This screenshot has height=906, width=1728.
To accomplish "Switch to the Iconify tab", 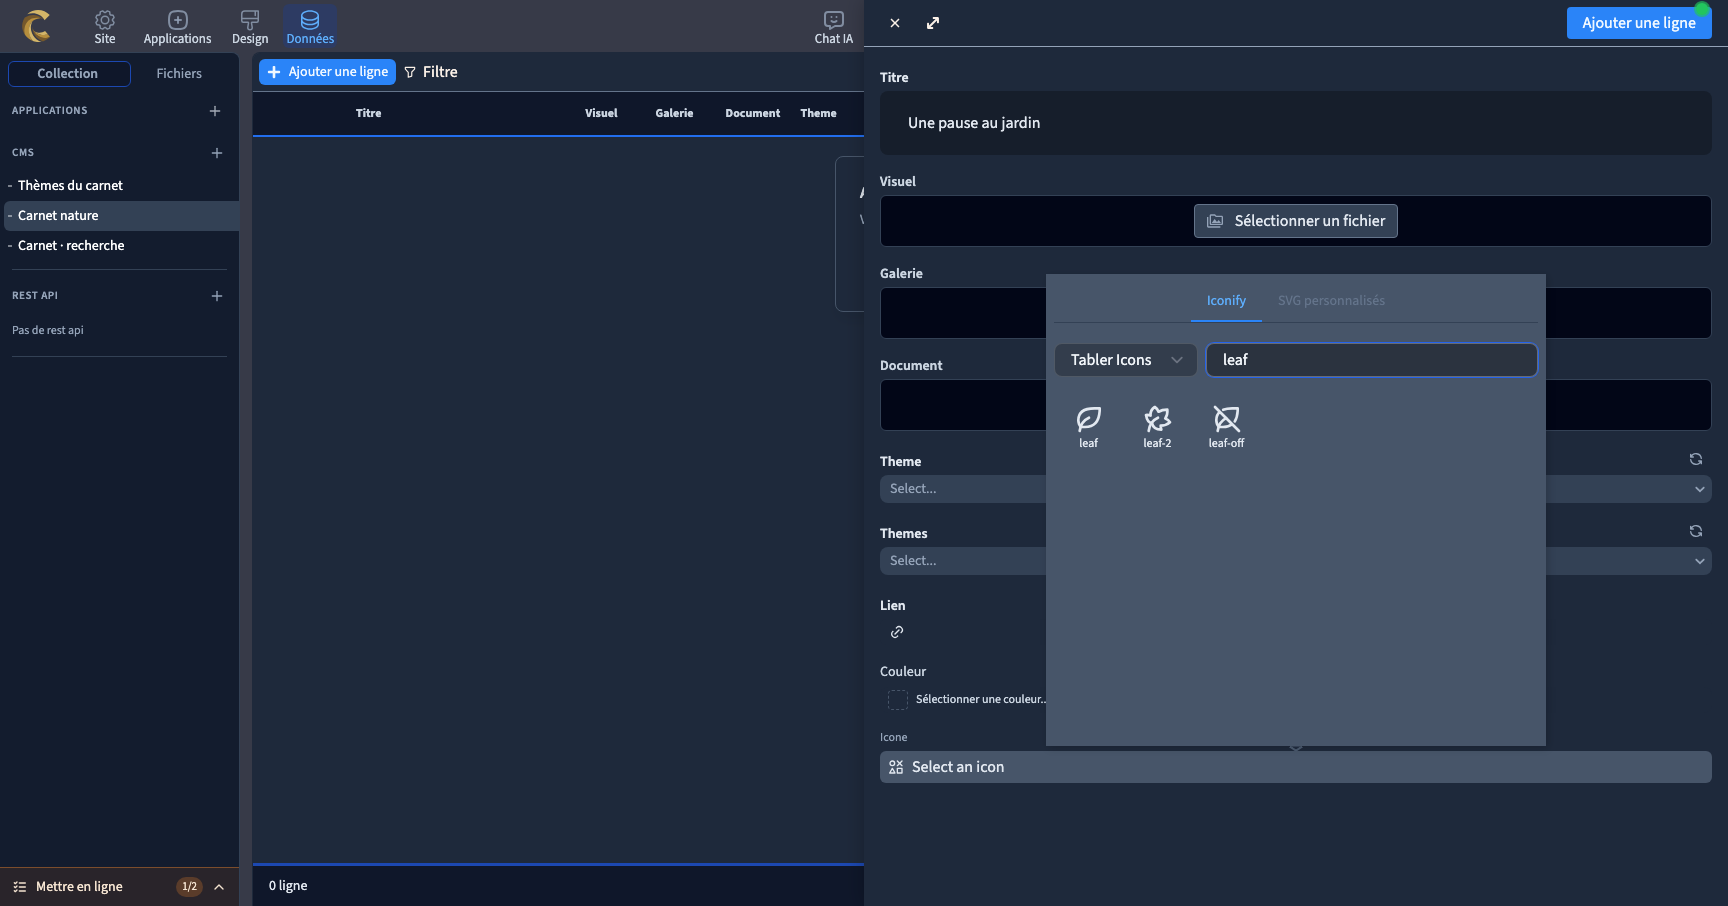I will coord(1226,301).
